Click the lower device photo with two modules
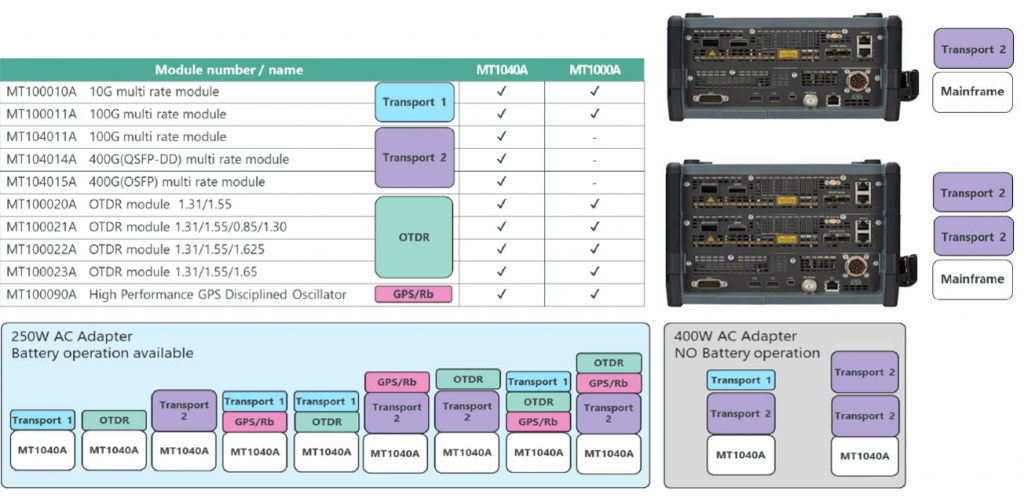1024x498 pixels. pos(792,234)
